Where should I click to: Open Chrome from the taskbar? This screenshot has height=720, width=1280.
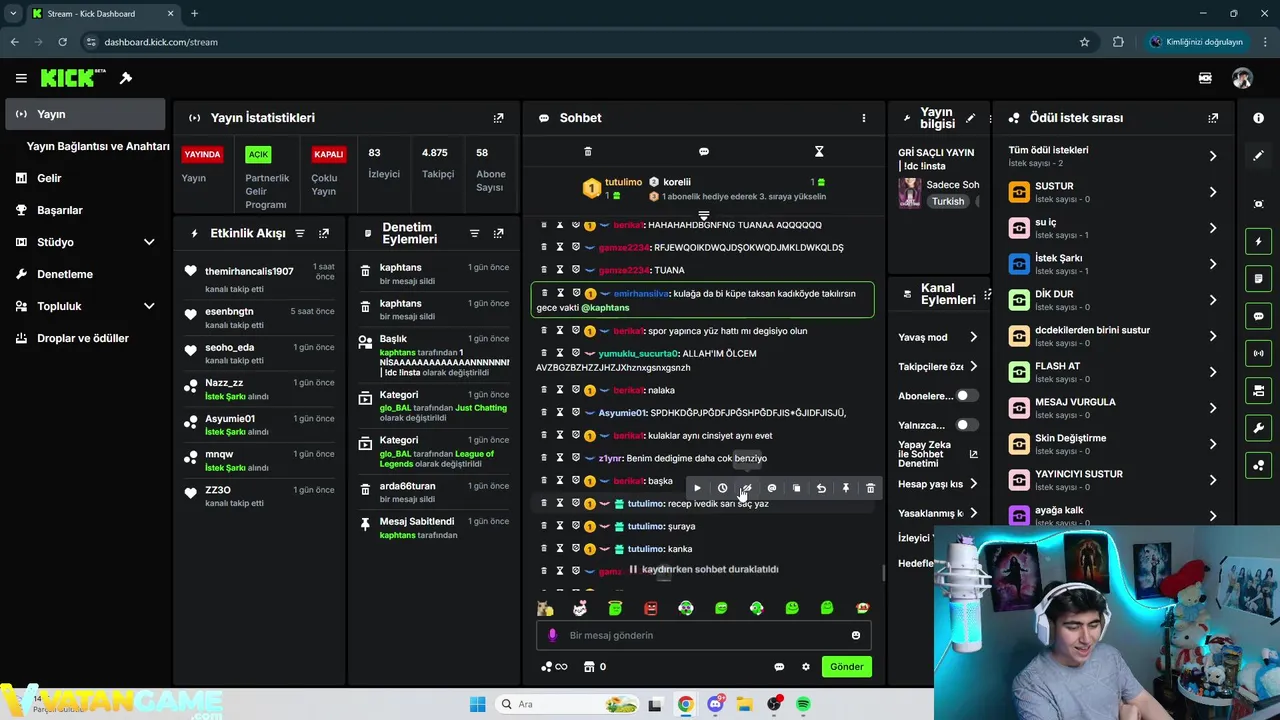(685, 705)
